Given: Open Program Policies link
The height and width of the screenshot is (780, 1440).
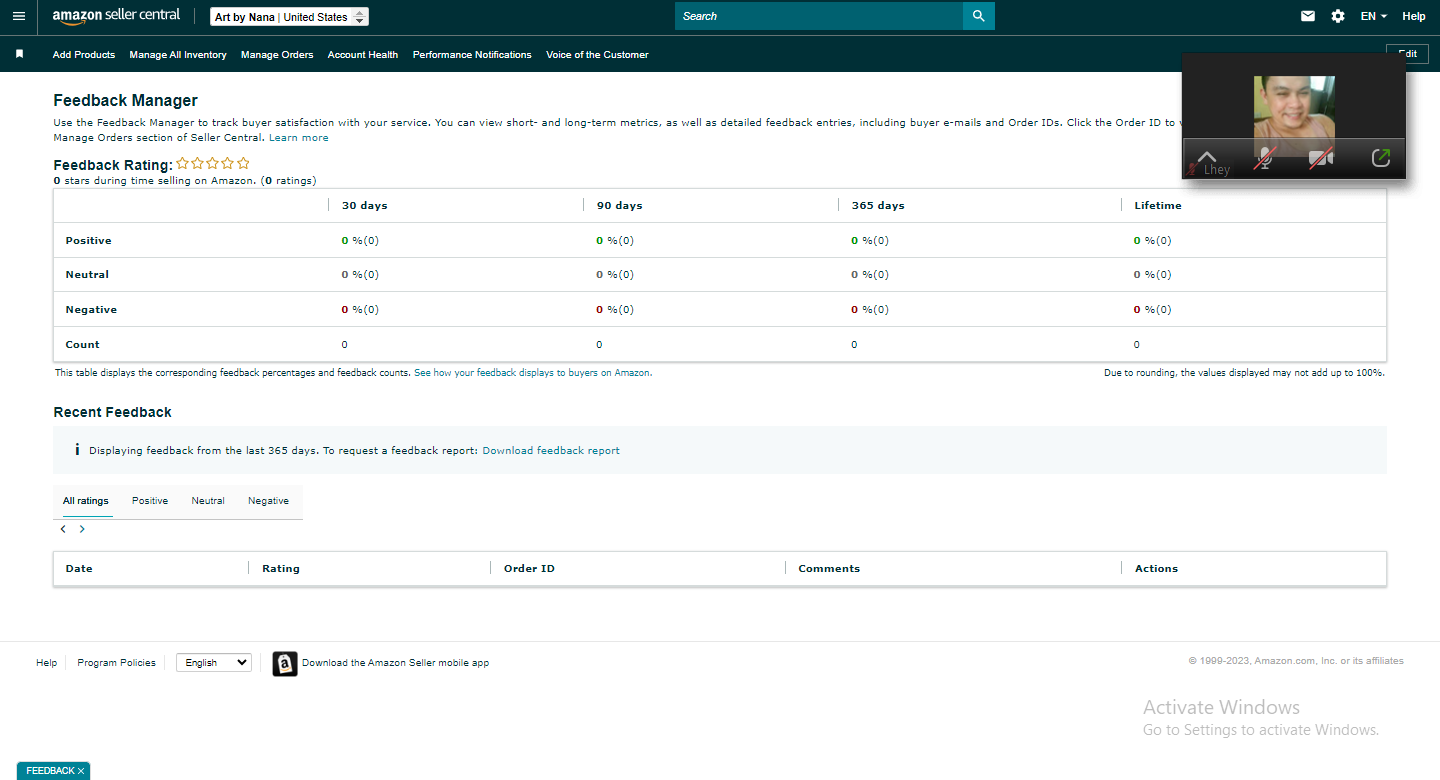Looking at the screenshot, I should click(117, 663).
